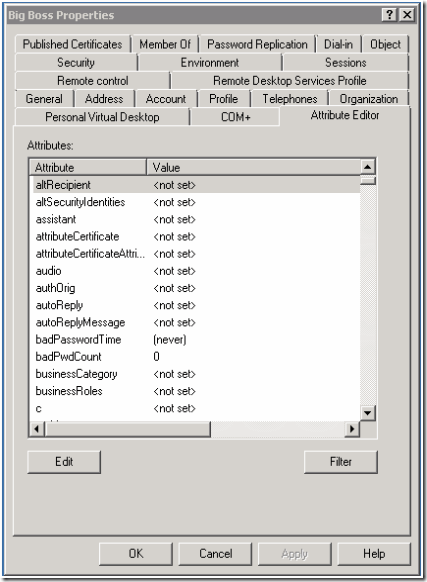This screenshot has width=427, height=582.
Task: Click the horizontal scrollbar thumb
Action: (x=127, y=429)
